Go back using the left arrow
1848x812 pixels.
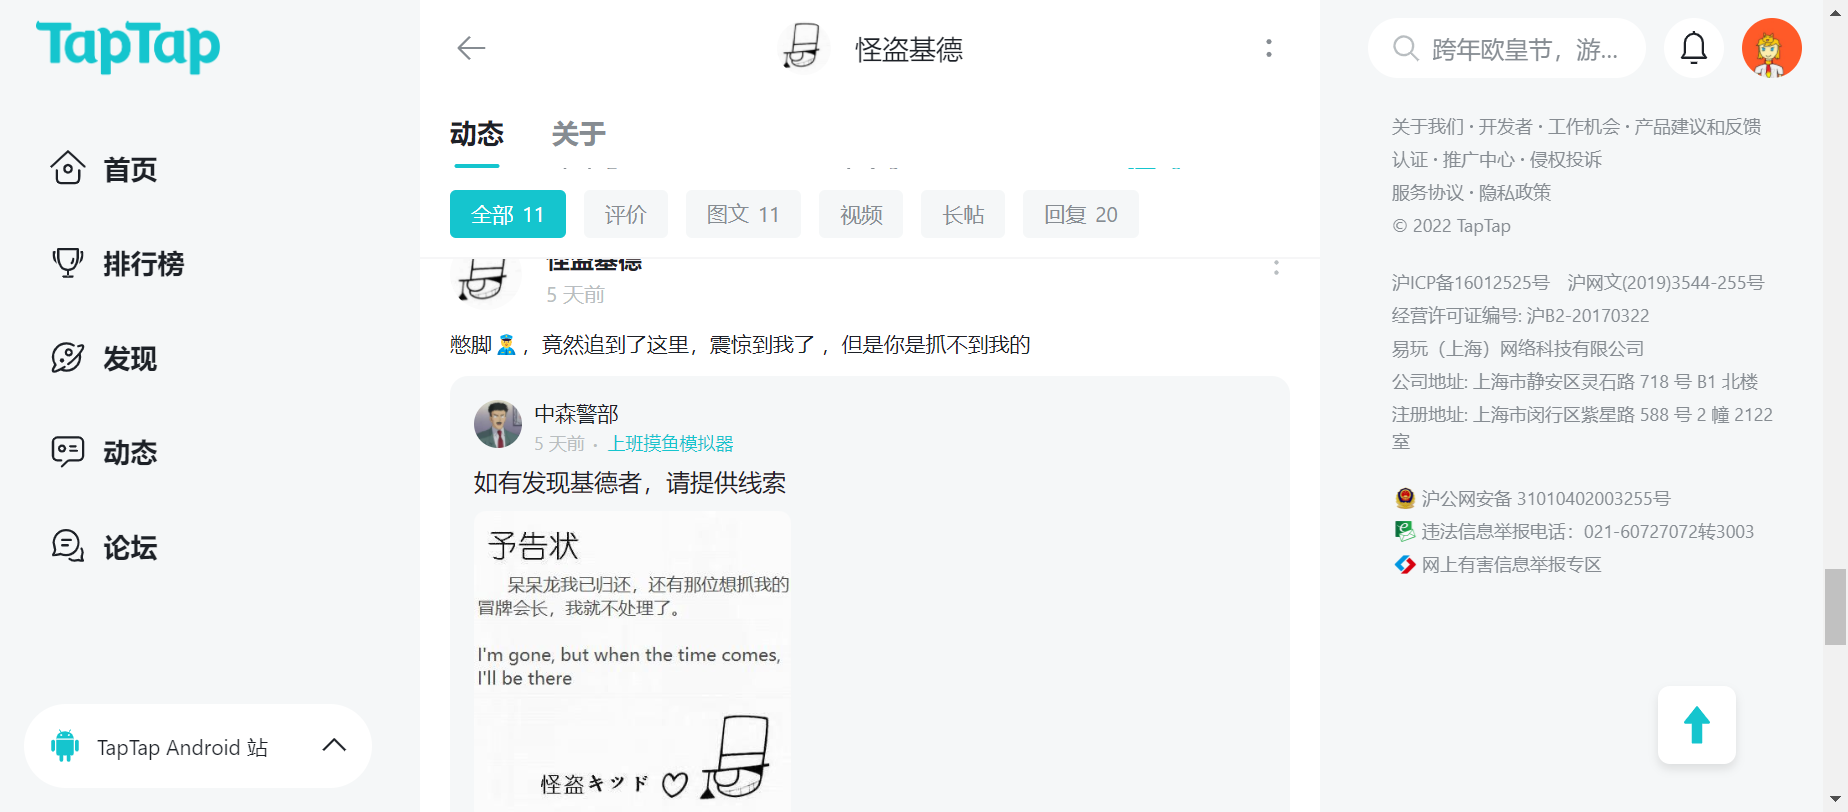pyautogui.click(x=471, y=48)
